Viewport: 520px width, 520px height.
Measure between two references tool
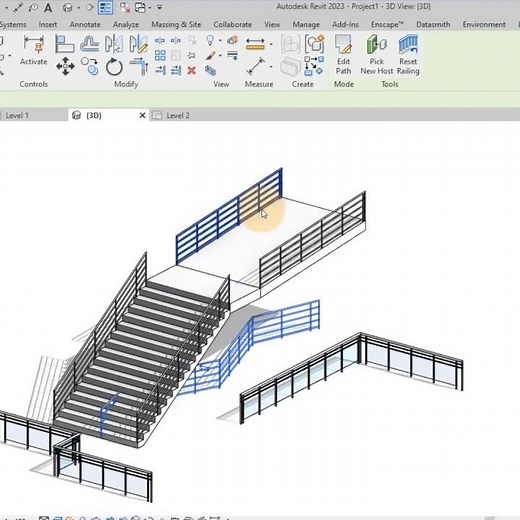point(255,44)
